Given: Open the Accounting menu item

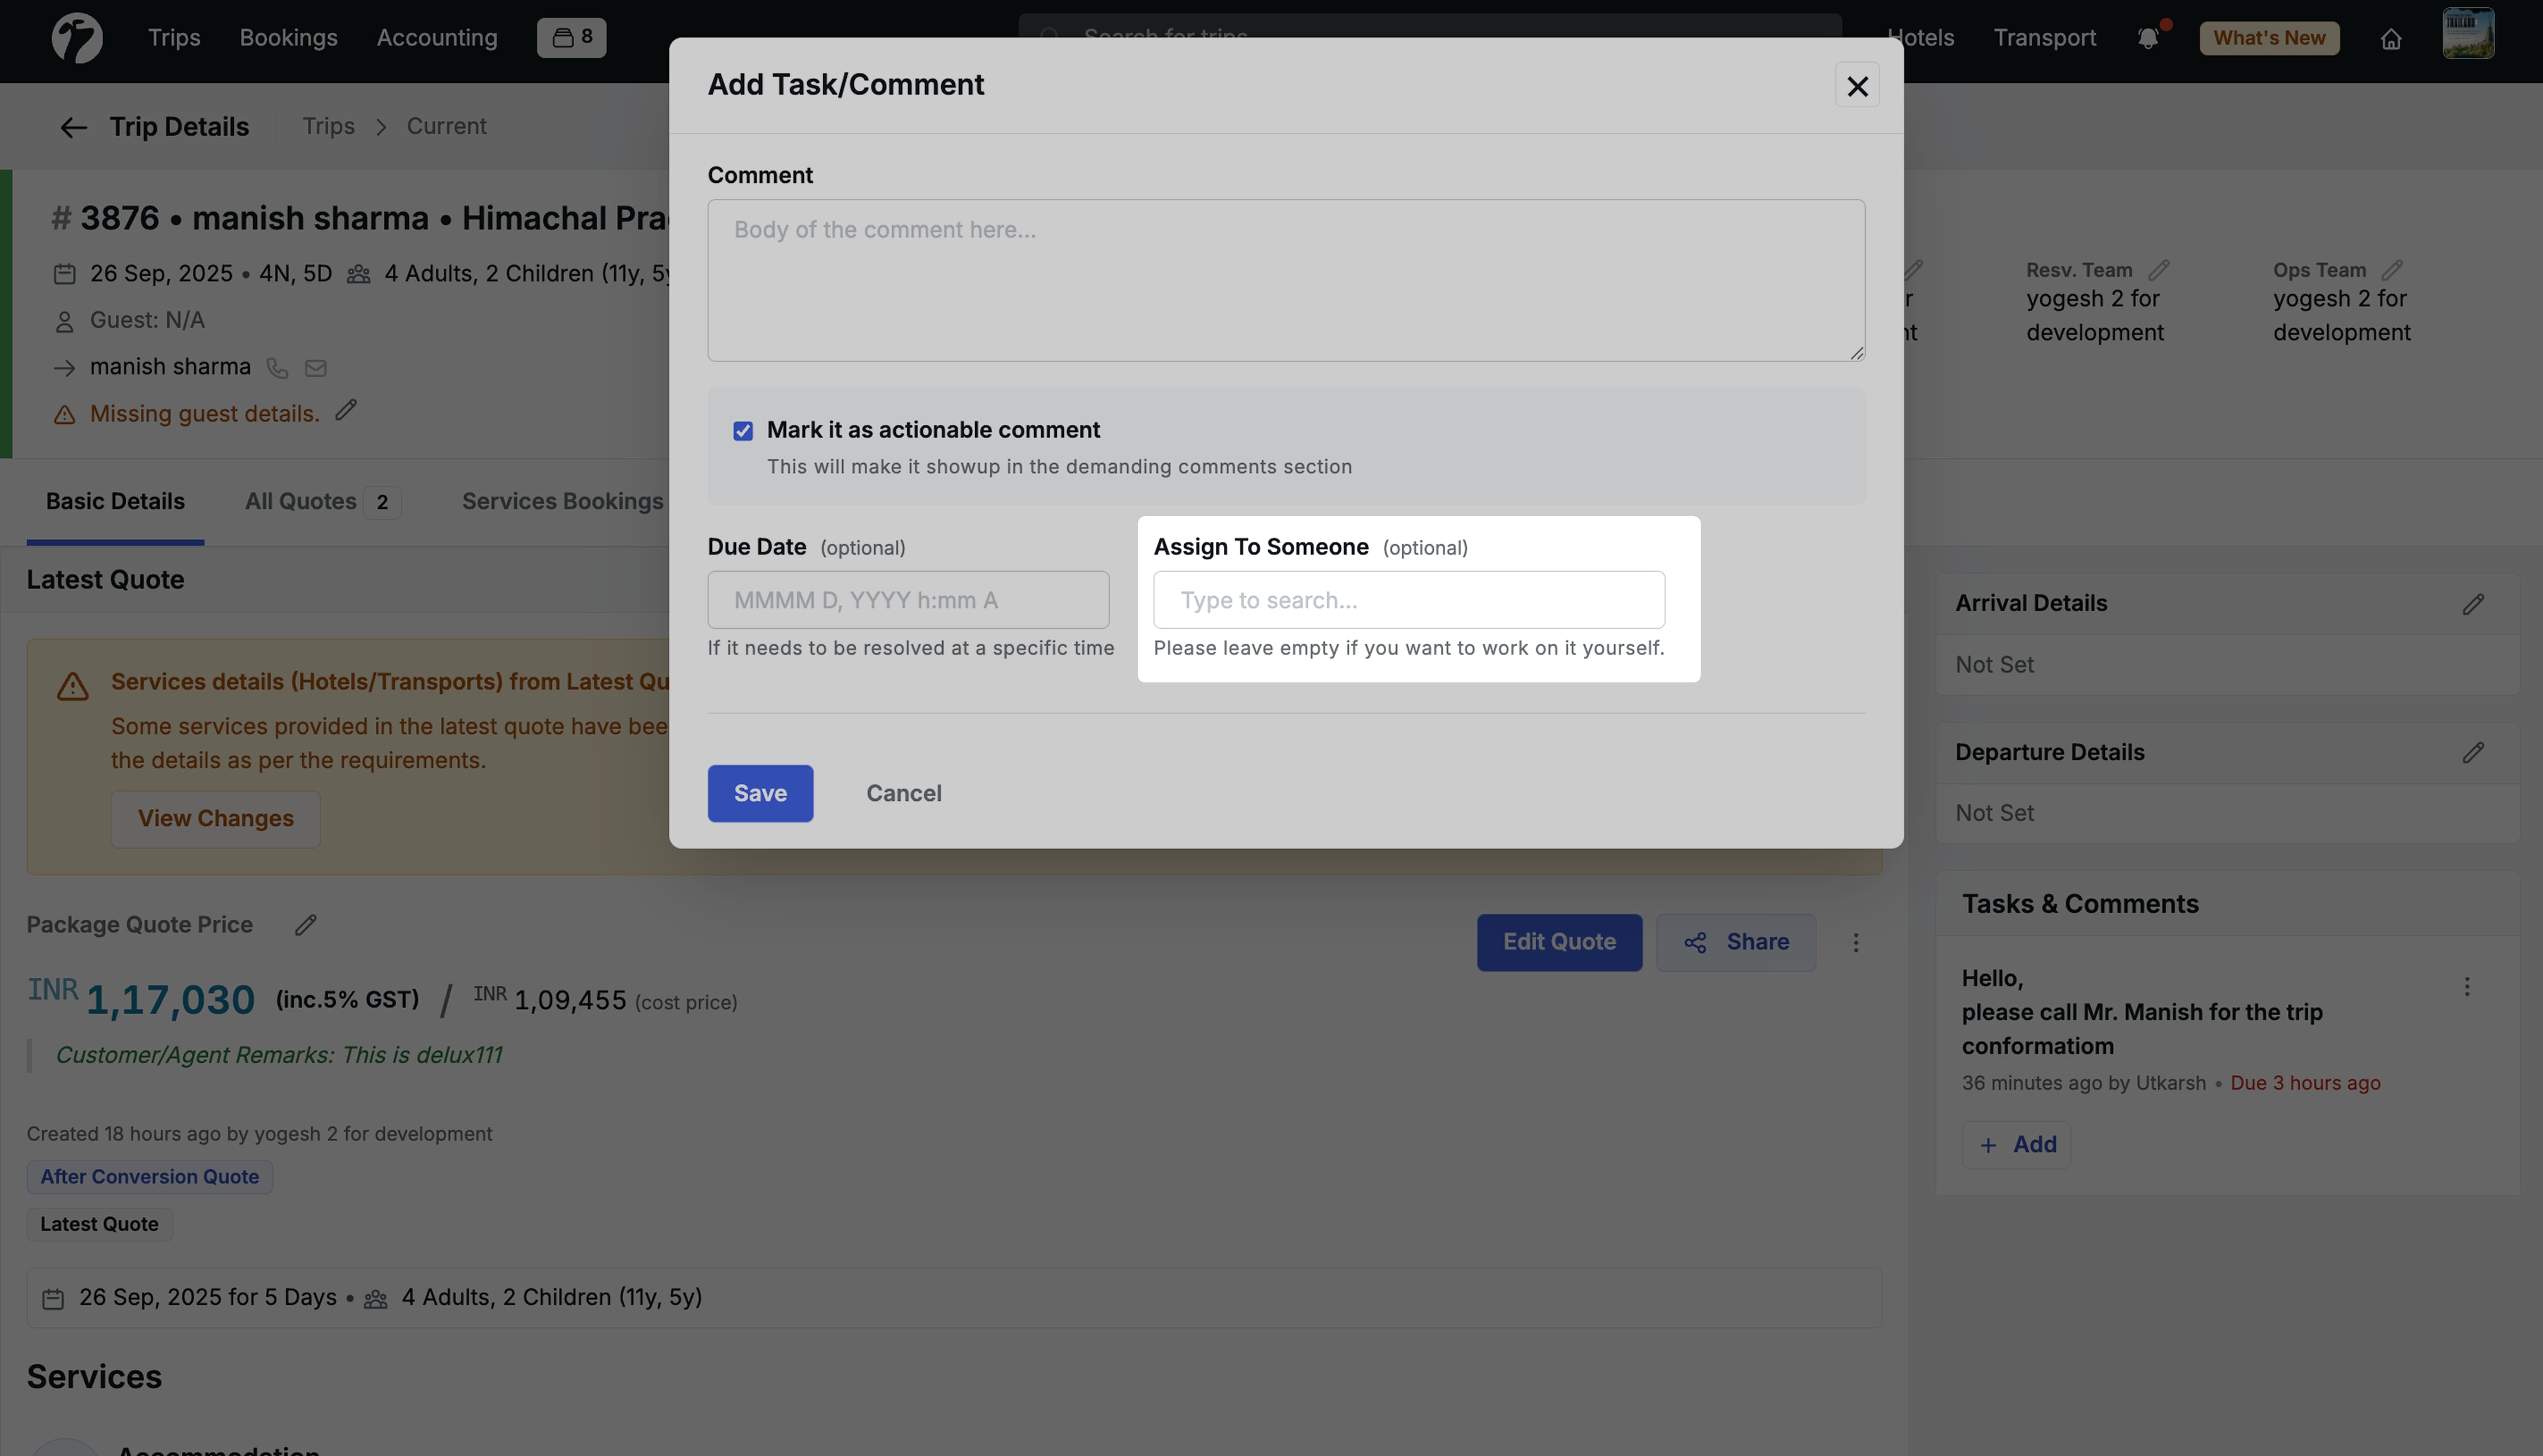Looking at the screenshot, I should pos(436,38).
